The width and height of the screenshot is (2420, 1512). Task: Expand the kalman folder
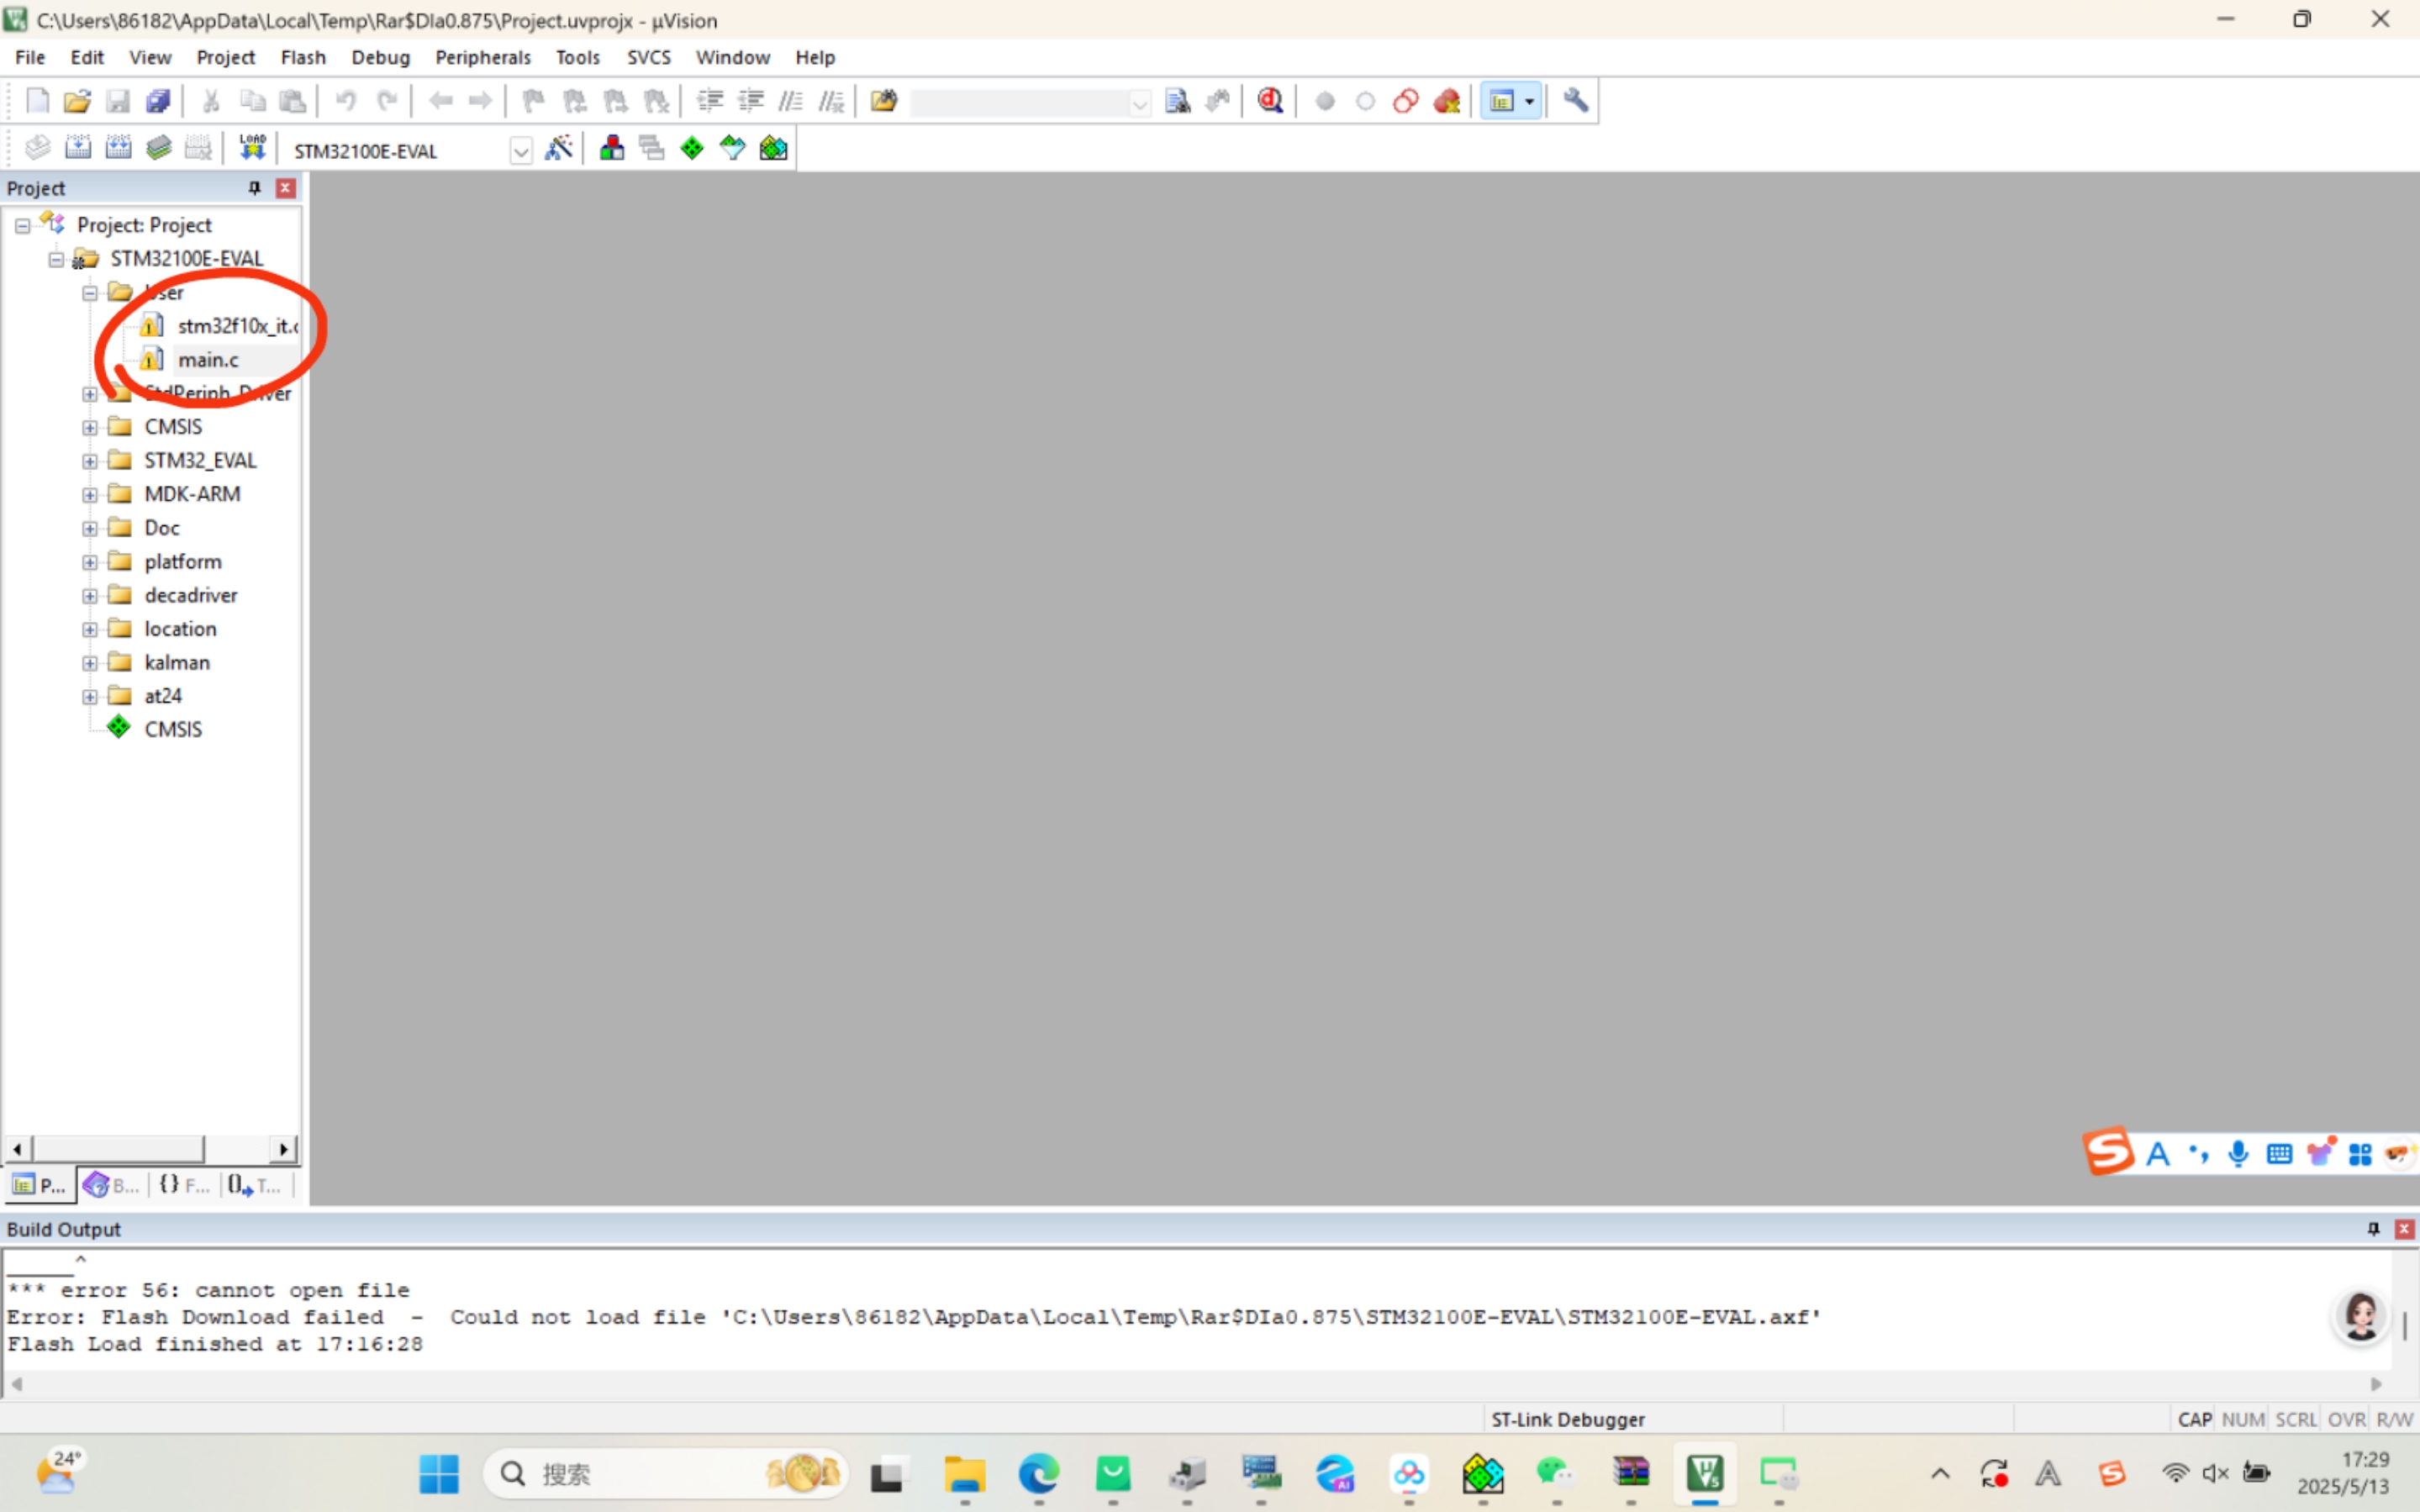90,663
